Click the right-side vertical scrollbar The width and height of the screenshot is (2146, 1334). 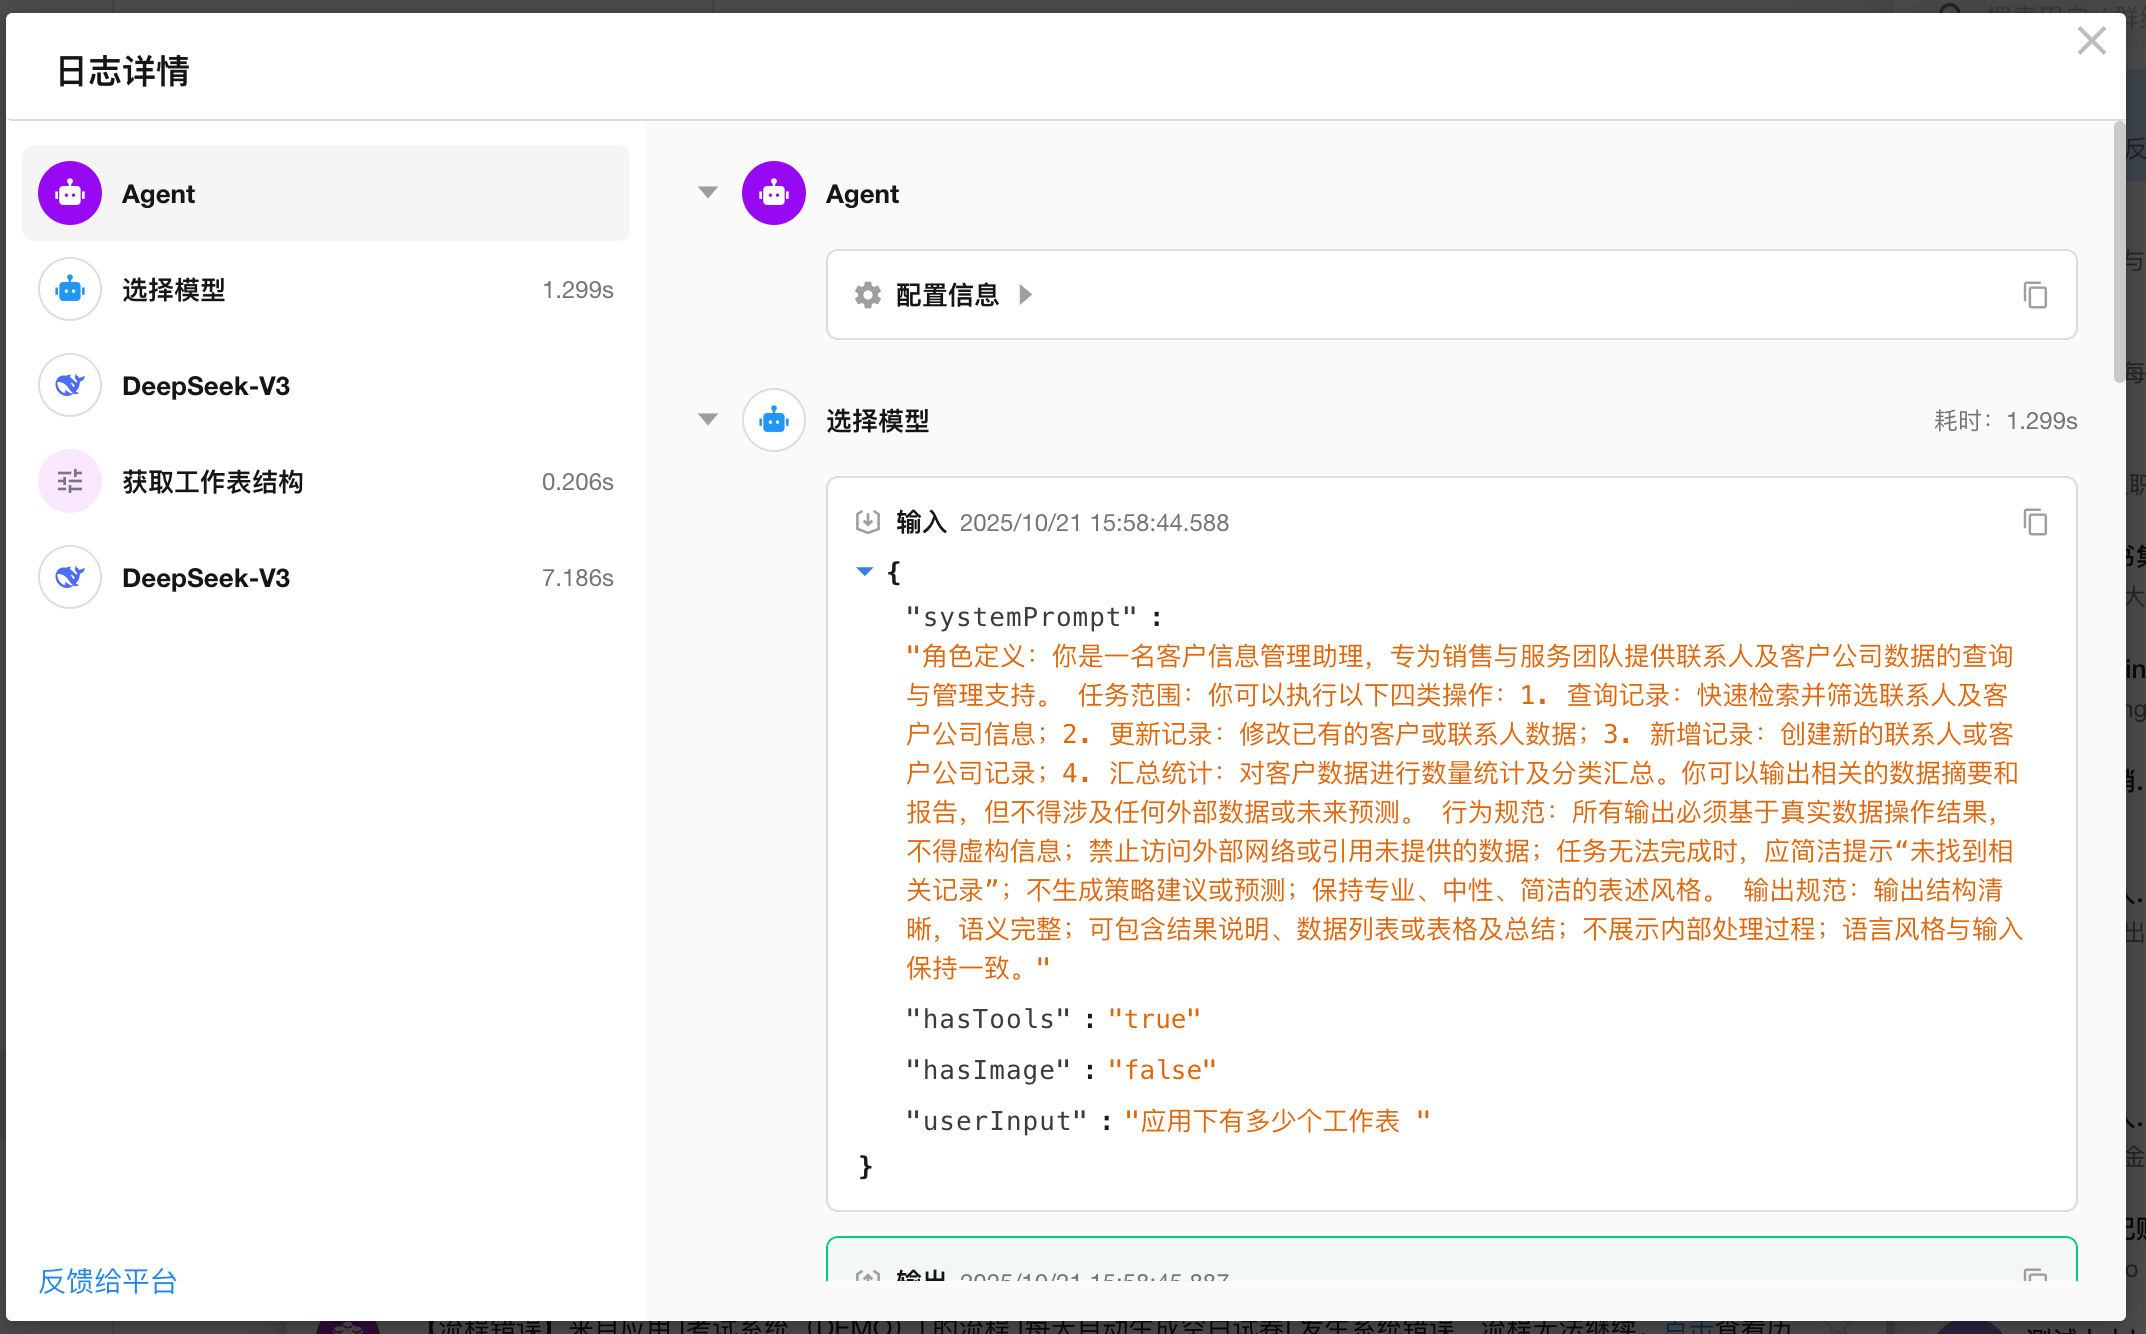tap(2119, 250)
